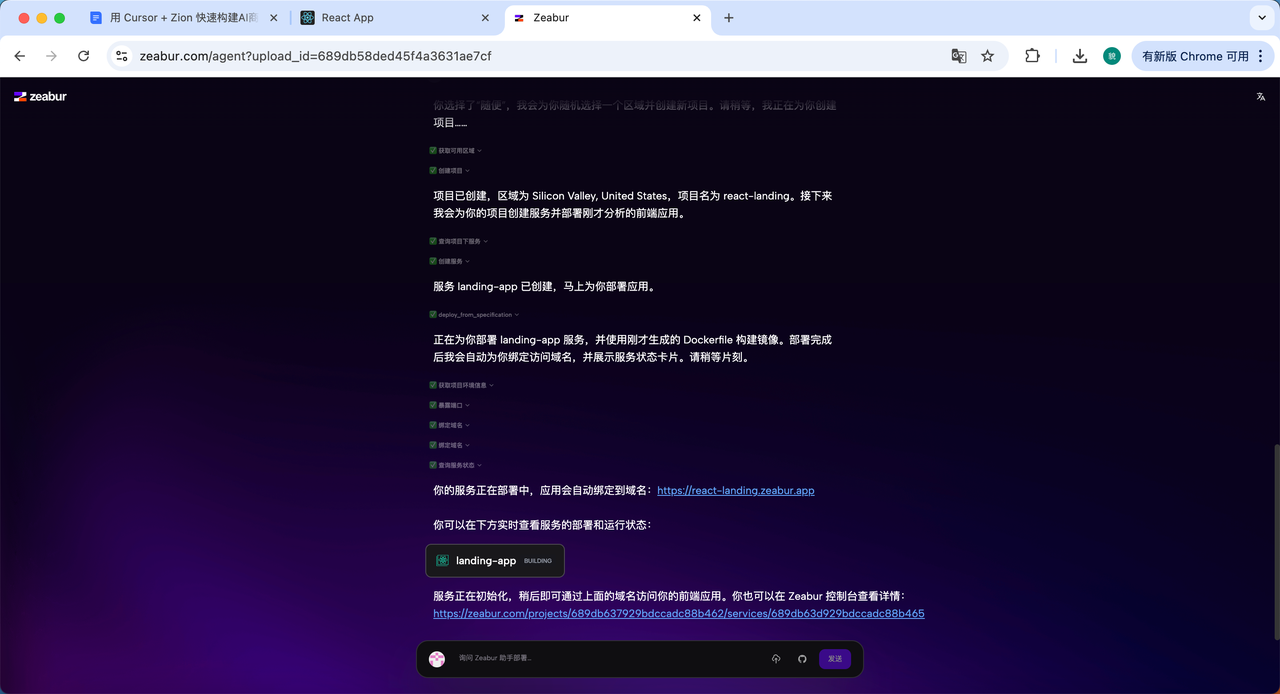Click the pink user avatar in the chat box
This screenshot has width=1280, height=694.
437,659
